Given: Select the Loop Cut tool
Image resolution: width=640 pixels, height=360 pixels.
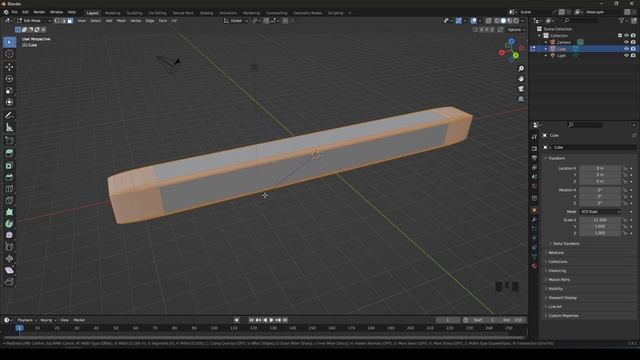Looking at the screenshot, I should pyautogui.click(x=9, y=189).
